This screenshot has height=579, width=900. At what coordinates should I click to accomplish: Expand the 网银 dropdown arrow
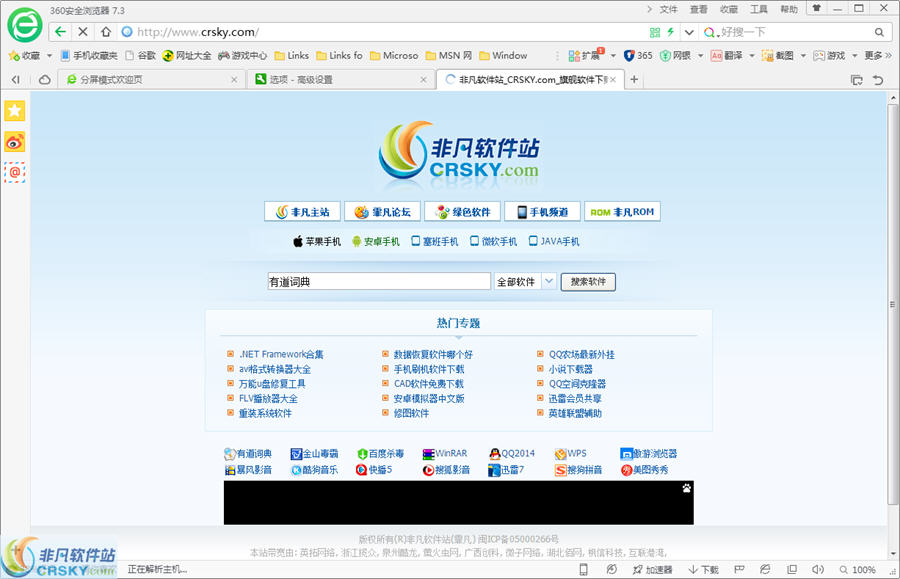pos(700,56)
